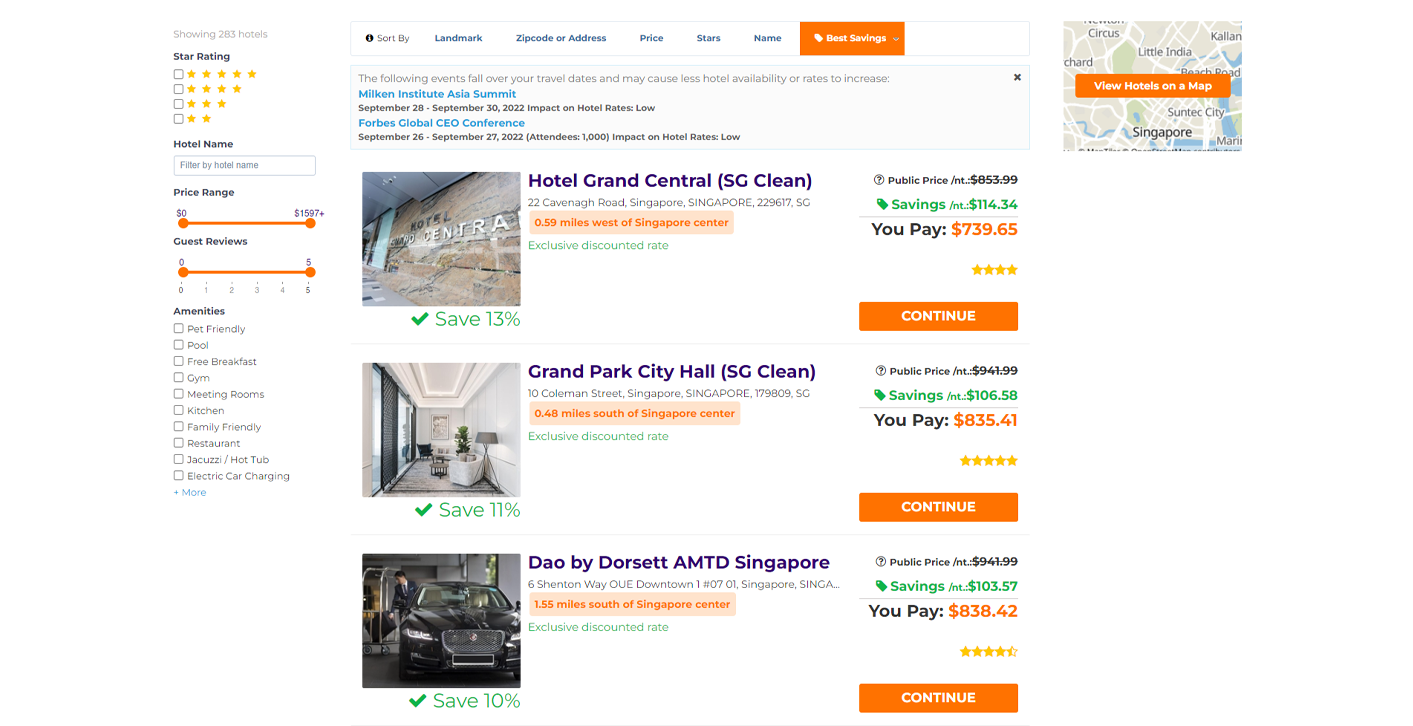Focus the Filter by hotel name field
Screen dimensions: 1413x726
click(244, 165)
